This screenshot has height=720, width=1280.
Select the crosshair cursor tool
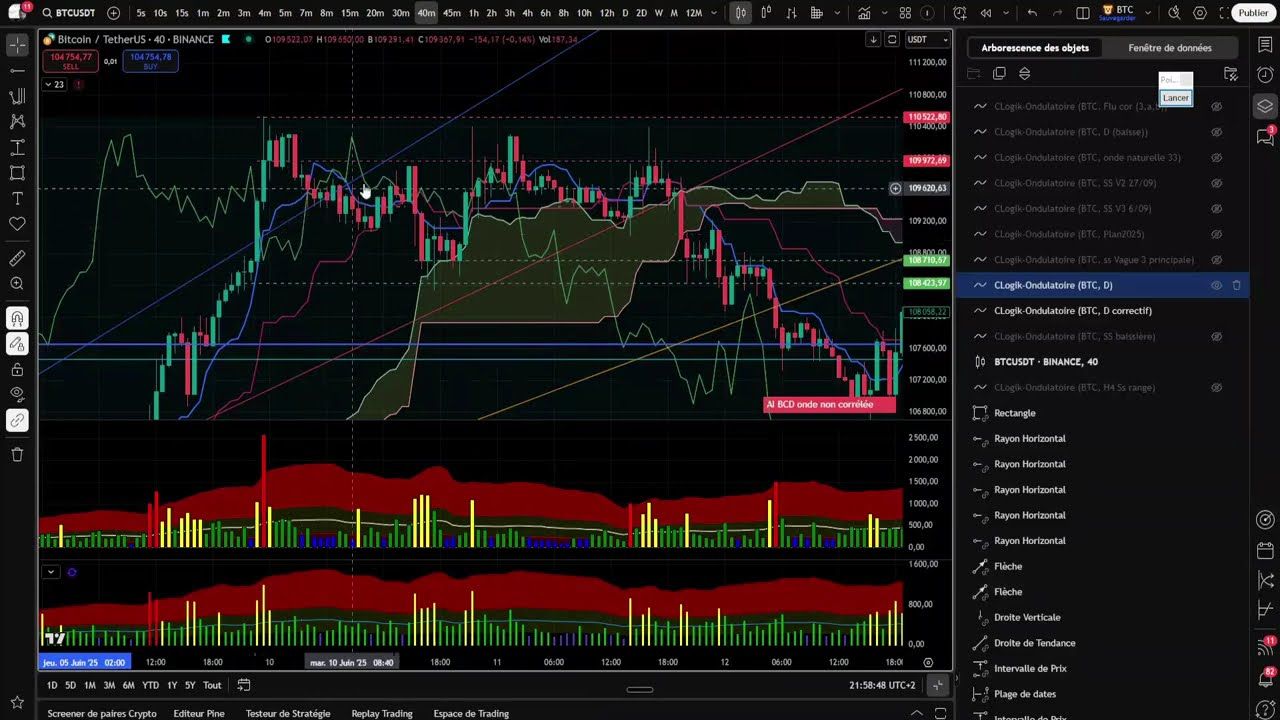17,46
